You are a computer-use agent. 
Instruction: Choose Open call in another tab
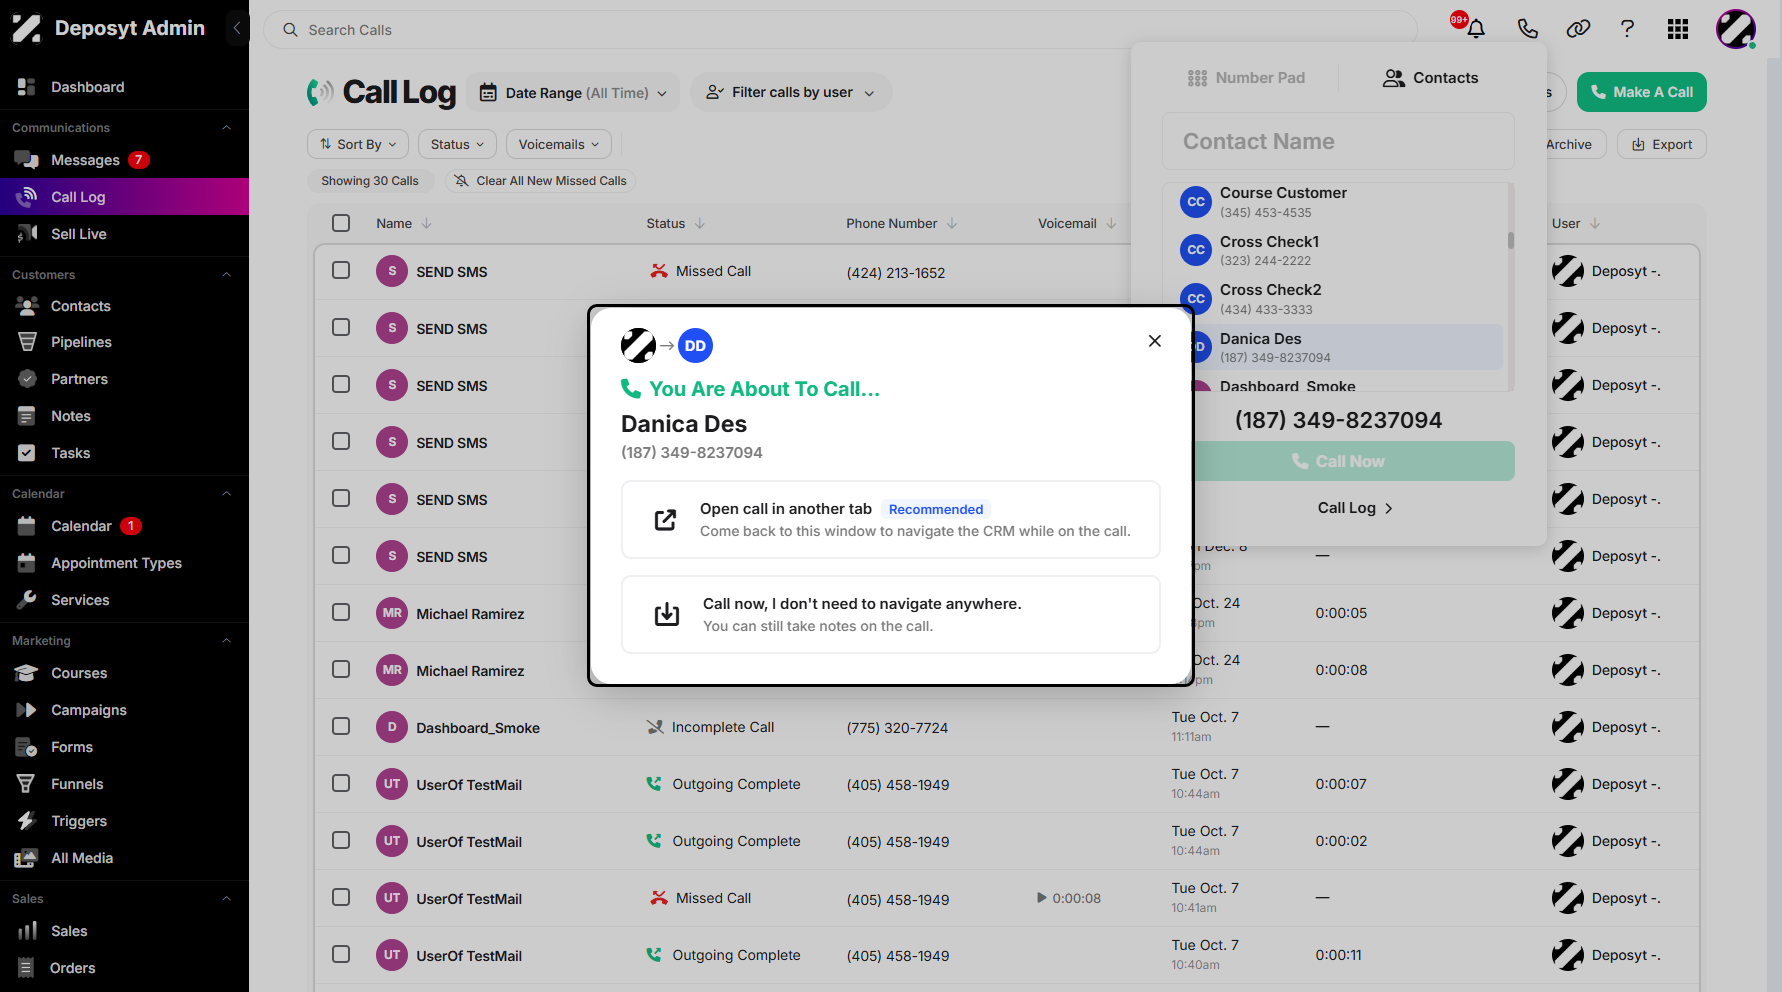pos(891,520)
